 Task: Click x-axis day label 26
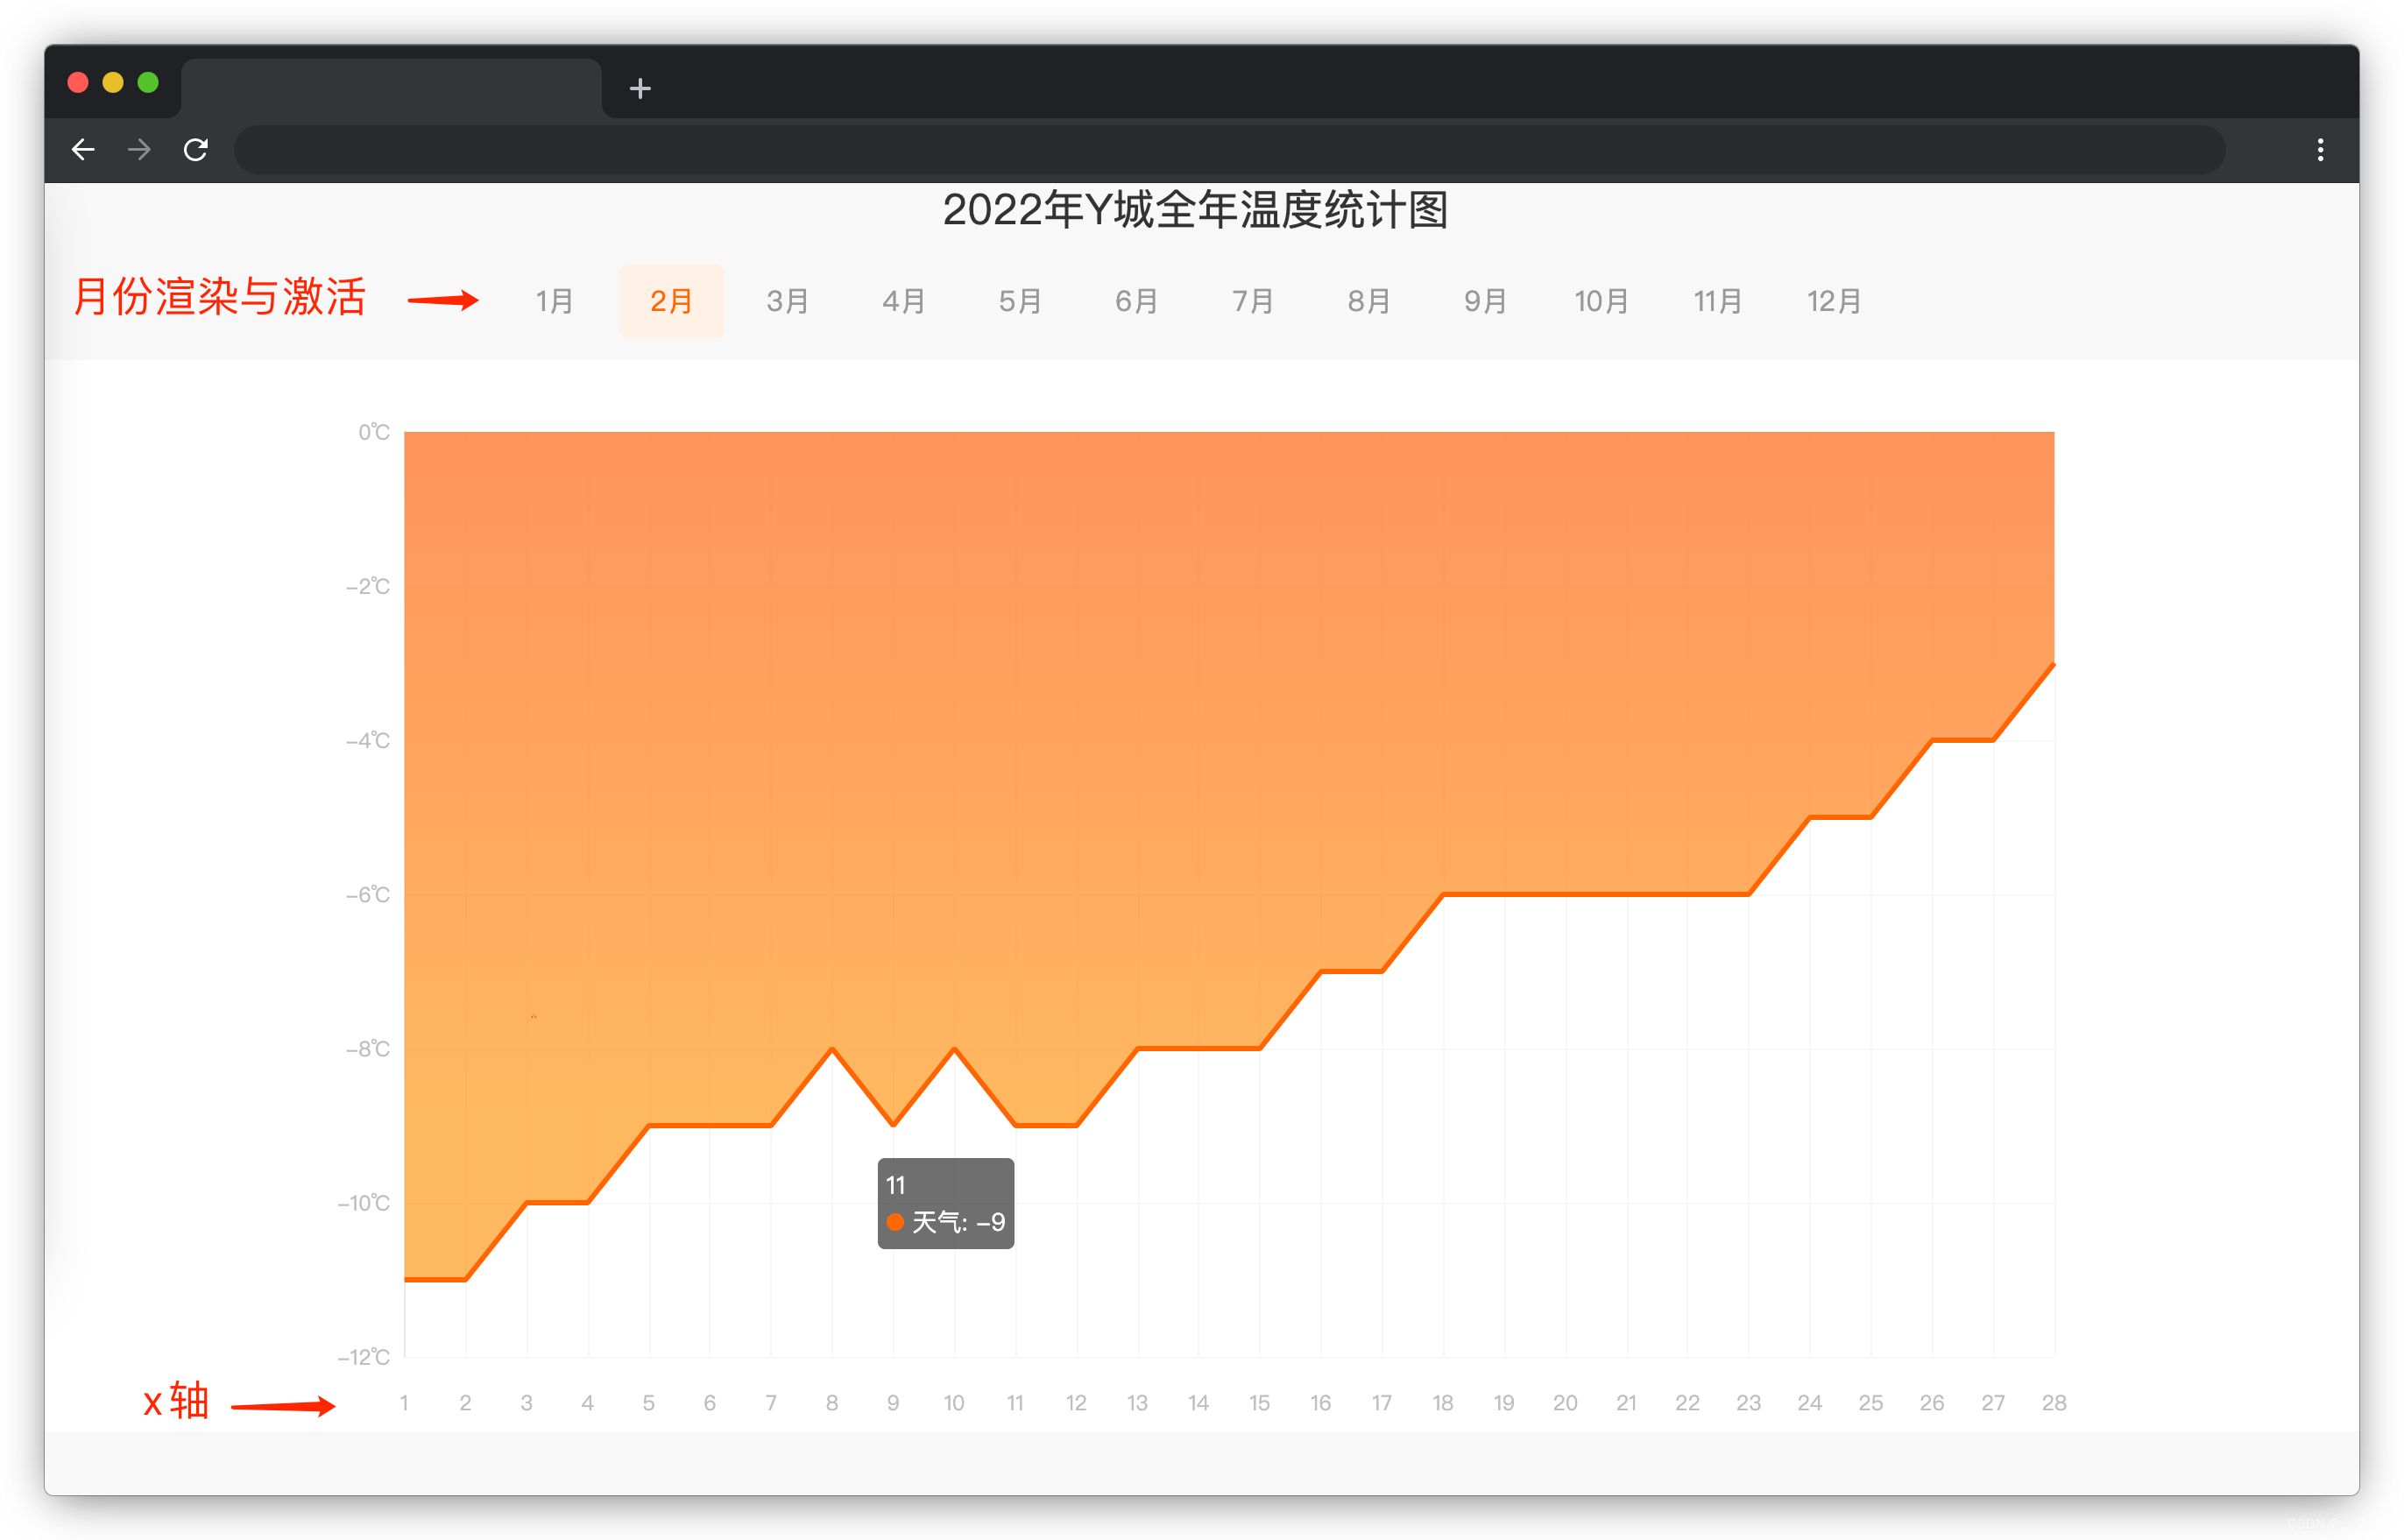1932,1403
